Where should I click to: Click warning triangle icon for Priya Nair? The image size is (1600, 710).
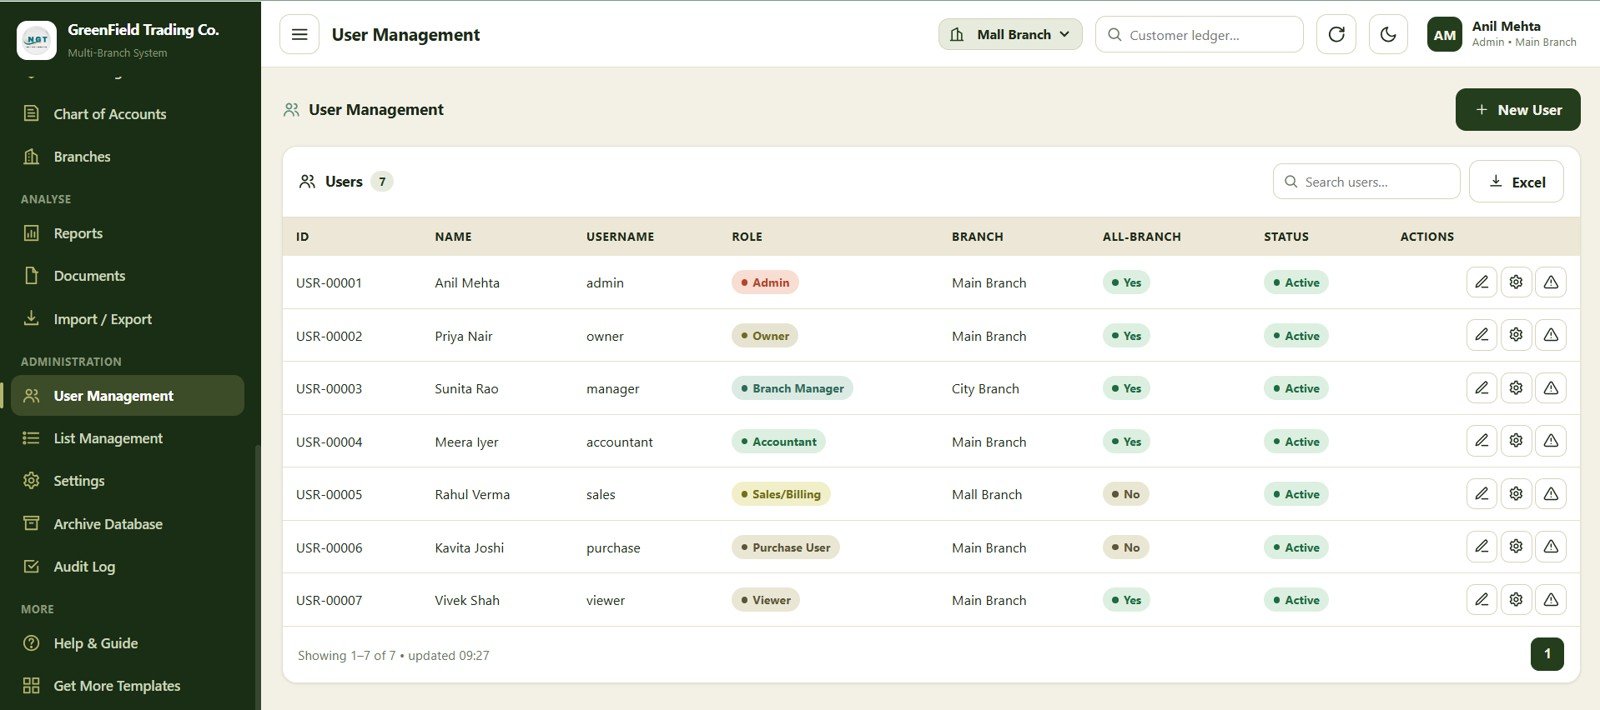tap(1551, 335)
